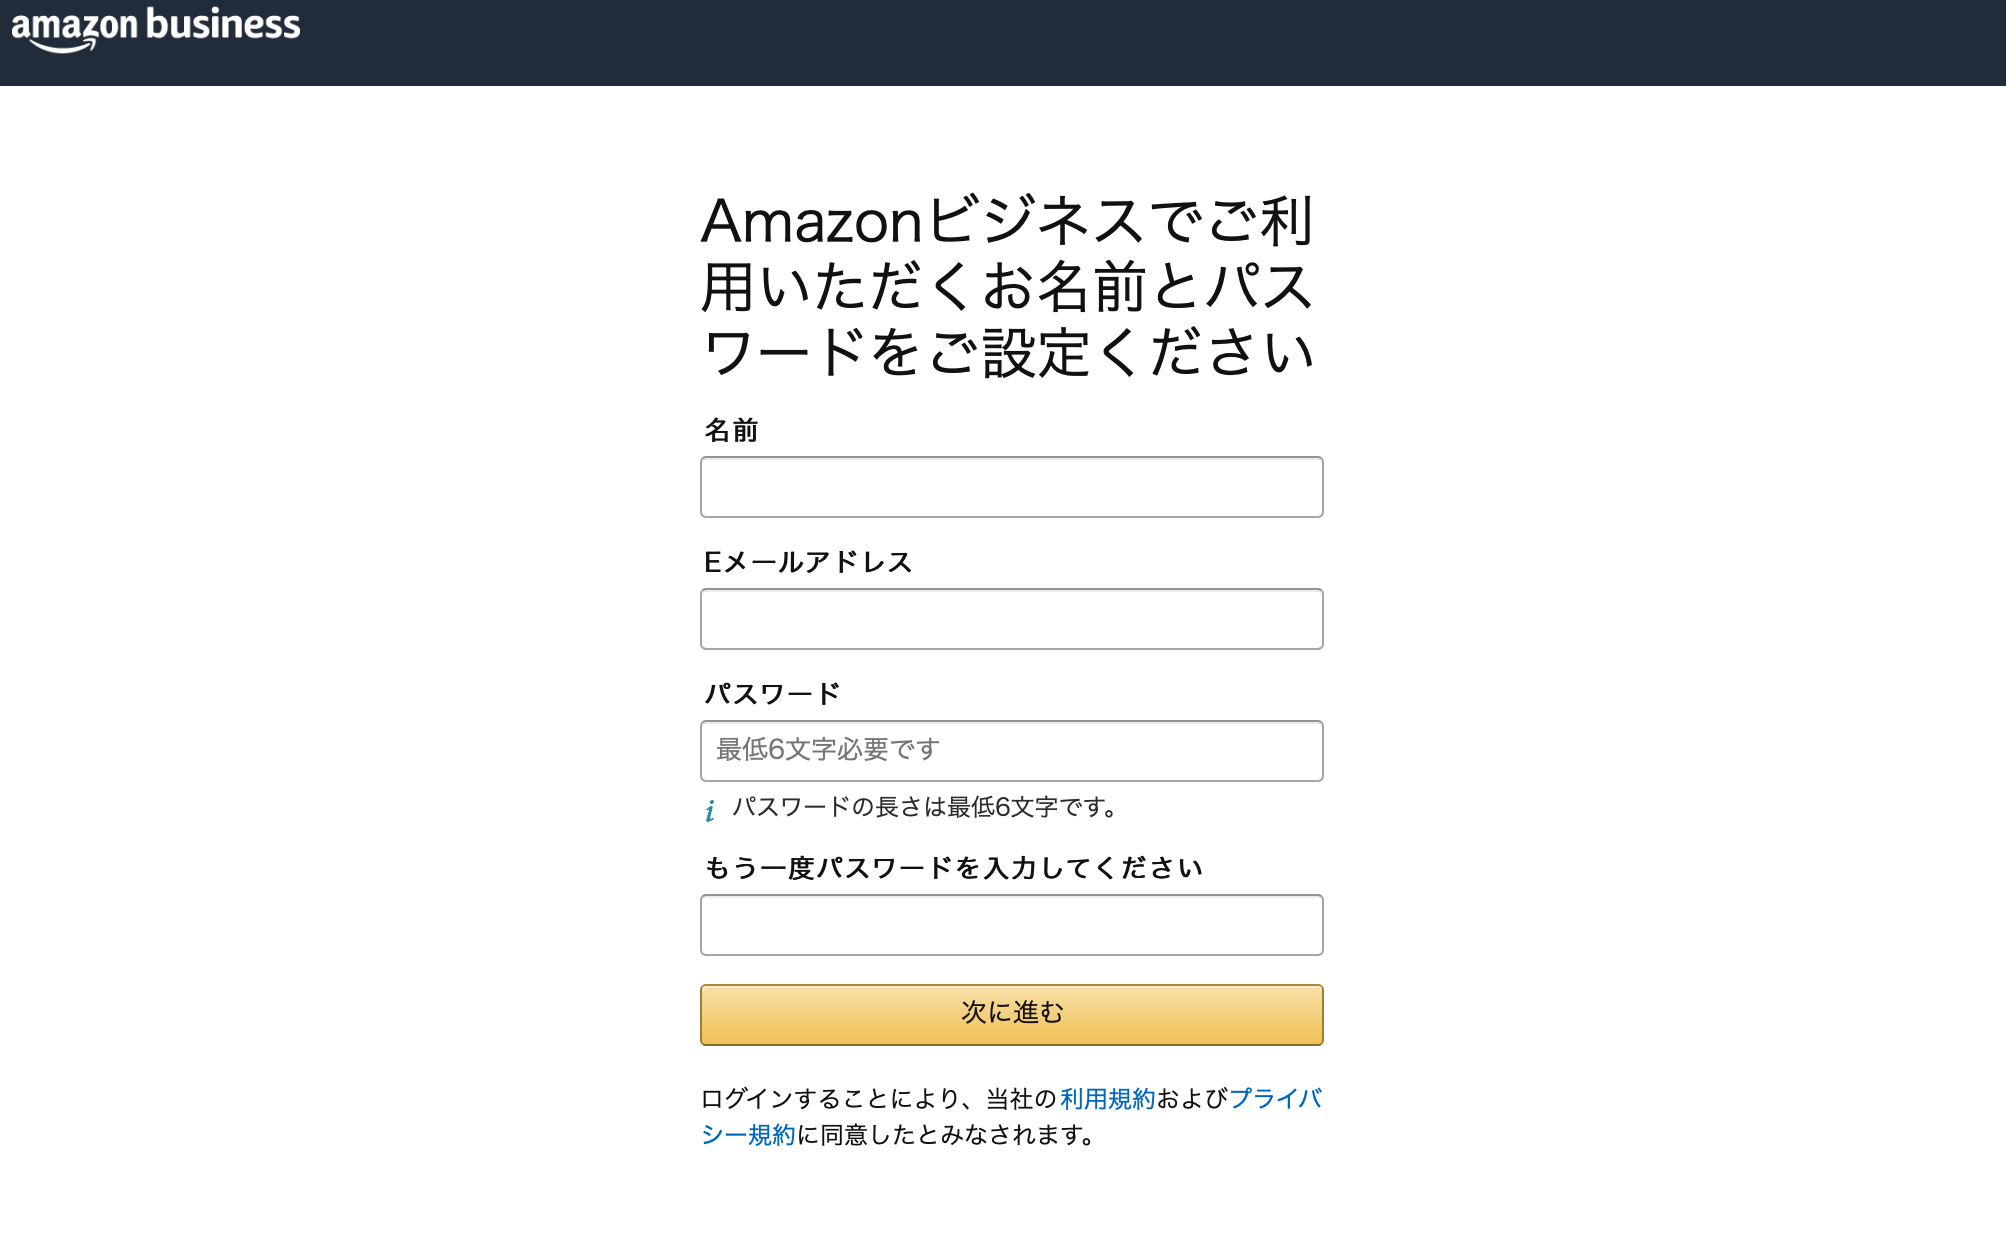Click the もう一度パスワードを入力してください label

point(953,868)
